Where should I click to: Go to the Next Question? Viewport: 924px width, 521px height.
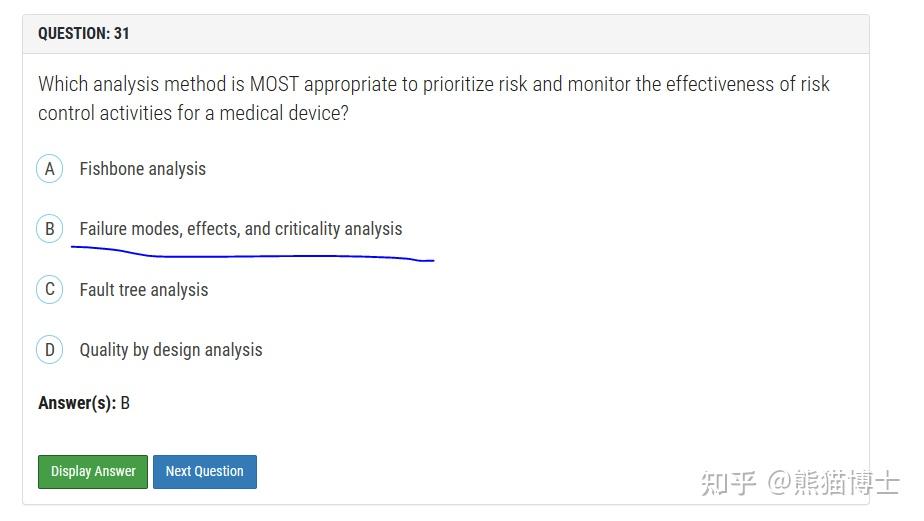pyautogui.click(x=205, y=472)
